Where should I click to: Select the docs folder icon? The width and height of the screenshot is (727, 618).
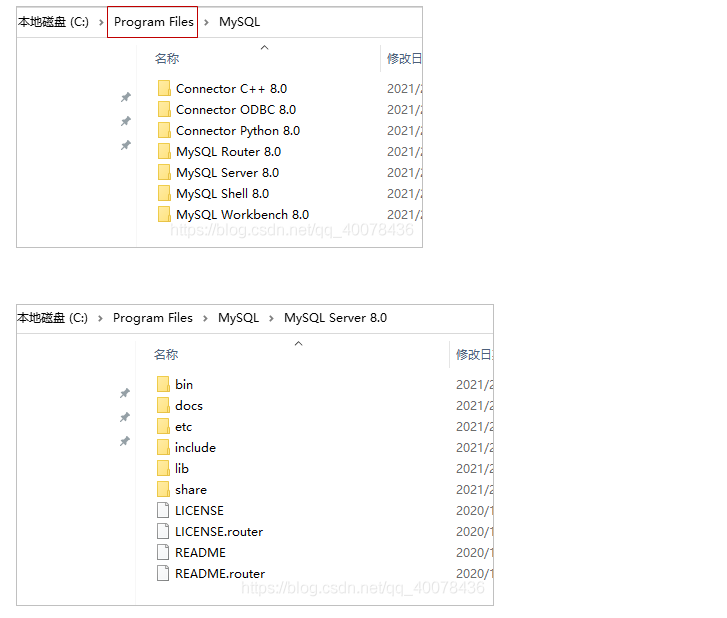tap(163, 405)
